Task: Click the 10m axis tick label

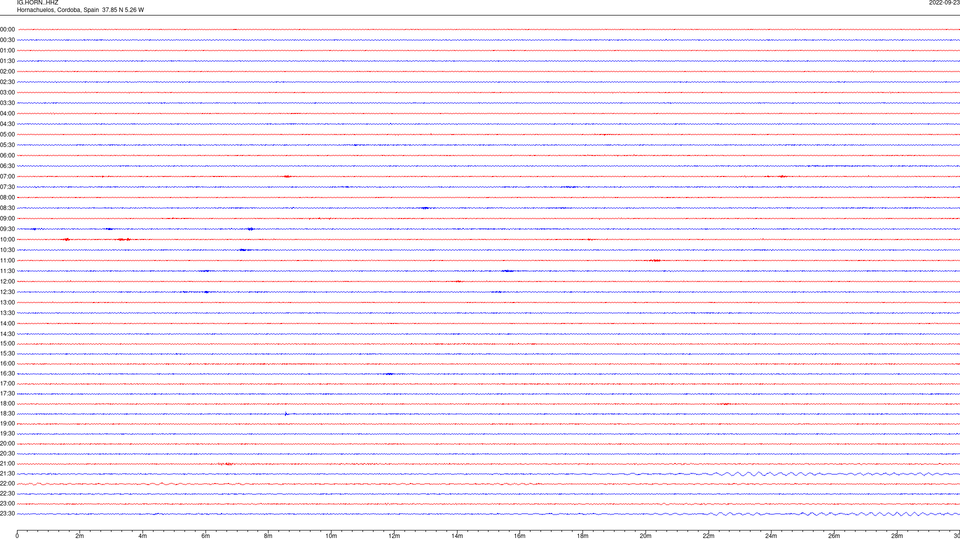Action: (x=331, y=536)
